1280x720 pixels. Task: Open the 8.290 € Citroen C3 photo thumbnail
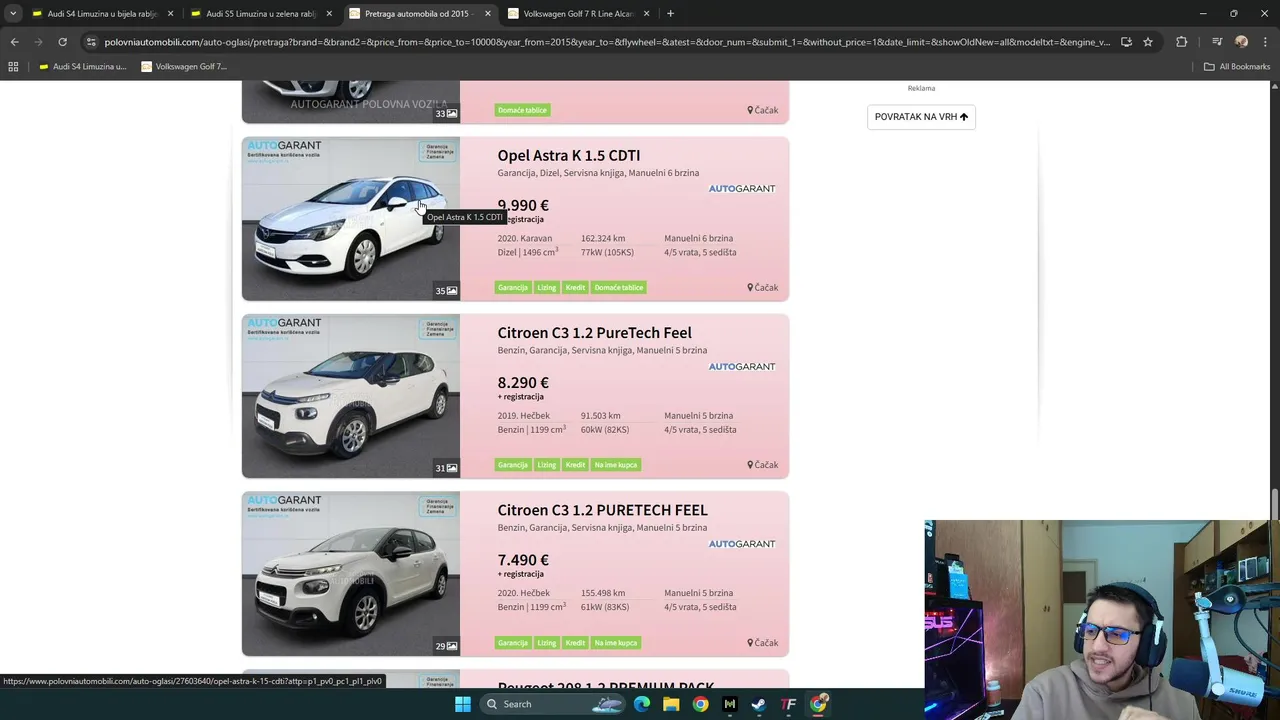coord(350,396)
